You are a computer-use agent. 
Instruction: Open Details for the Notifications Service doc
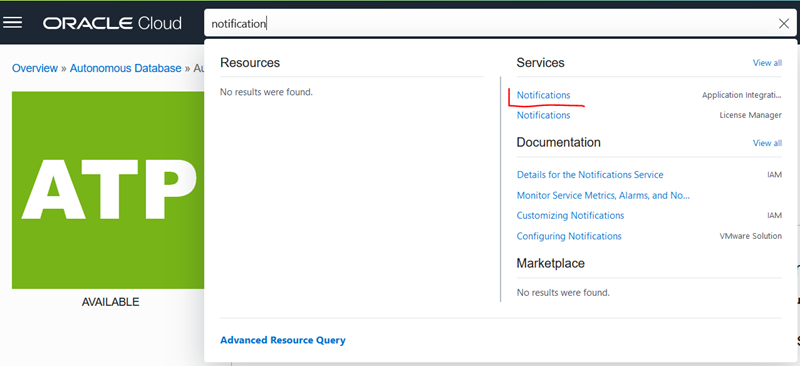click(x=590, y=175)
